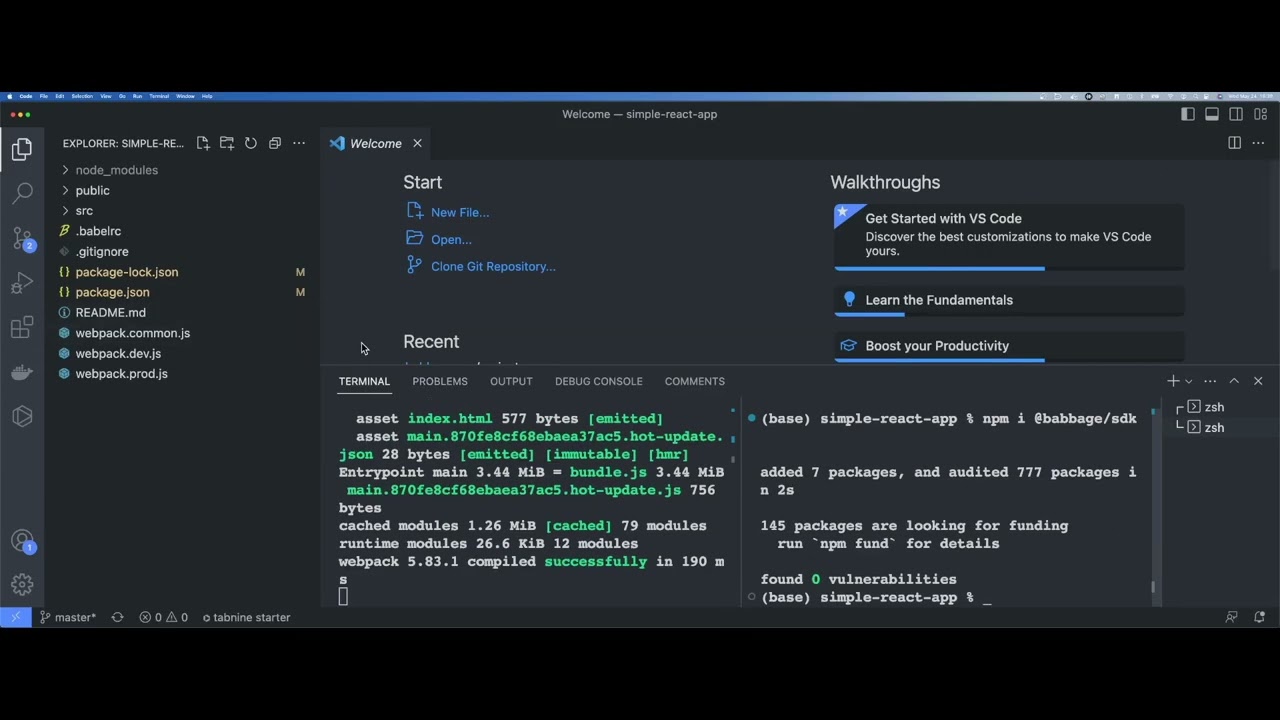Toggle the primary side bar visibility
1280x720 pixels.
point(1188,114)
